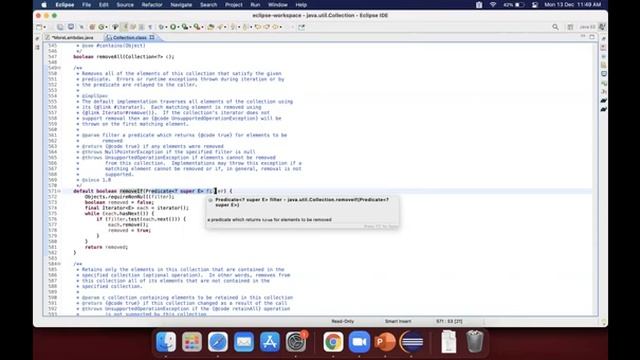Open the dropdown arrow beside the Run icon
The width and height of the screenshot is (640, 360).
[178, 27]
